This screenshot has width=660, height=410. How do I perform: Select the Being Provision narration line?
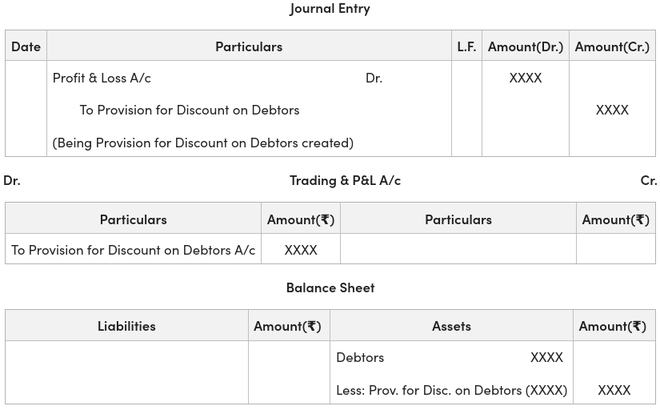203,143
